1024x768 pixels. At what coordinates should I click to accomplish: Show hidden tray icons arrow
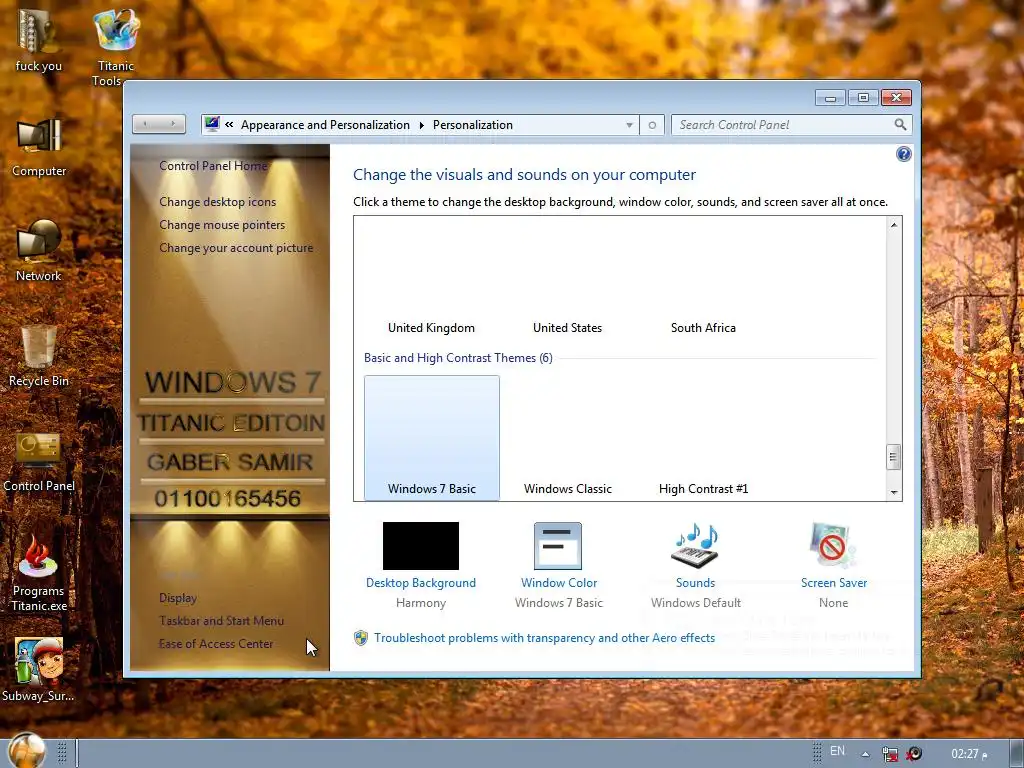[865, 754]
